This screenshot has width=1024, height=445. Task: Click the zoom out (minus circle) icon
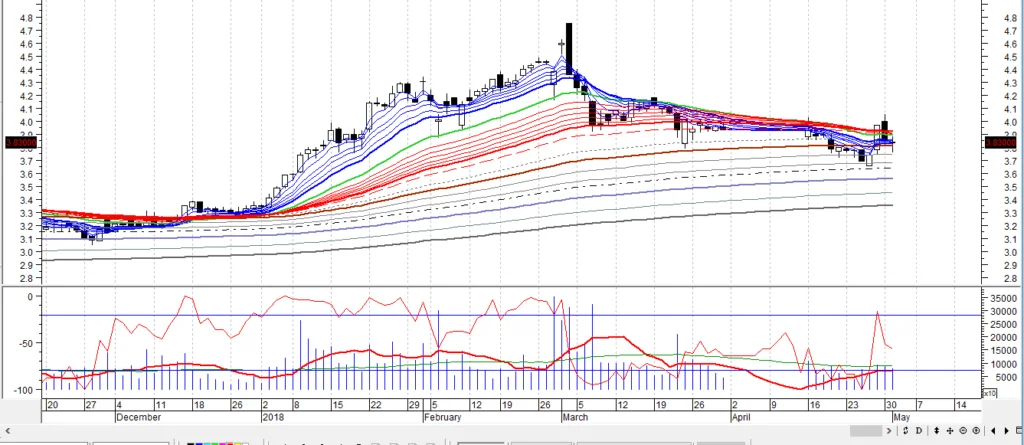click(x=963, y=431)
